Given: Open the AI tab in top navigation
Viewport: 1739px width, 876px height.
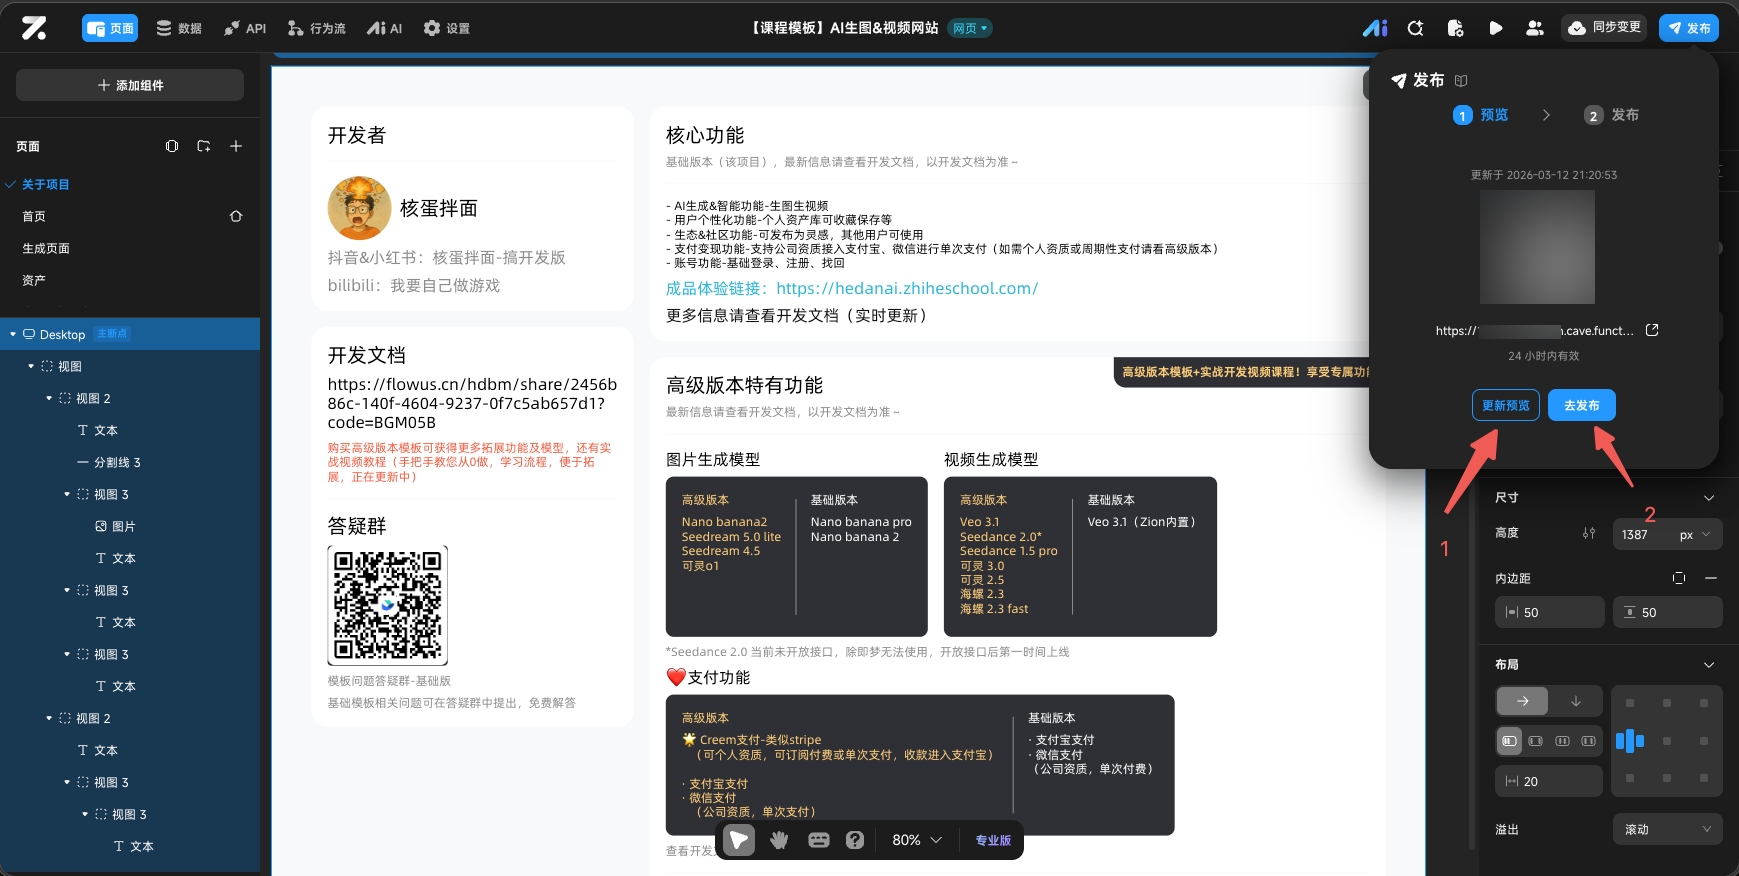Looking at the screenshot, I should pyautogui.click(x=384, y=28).
